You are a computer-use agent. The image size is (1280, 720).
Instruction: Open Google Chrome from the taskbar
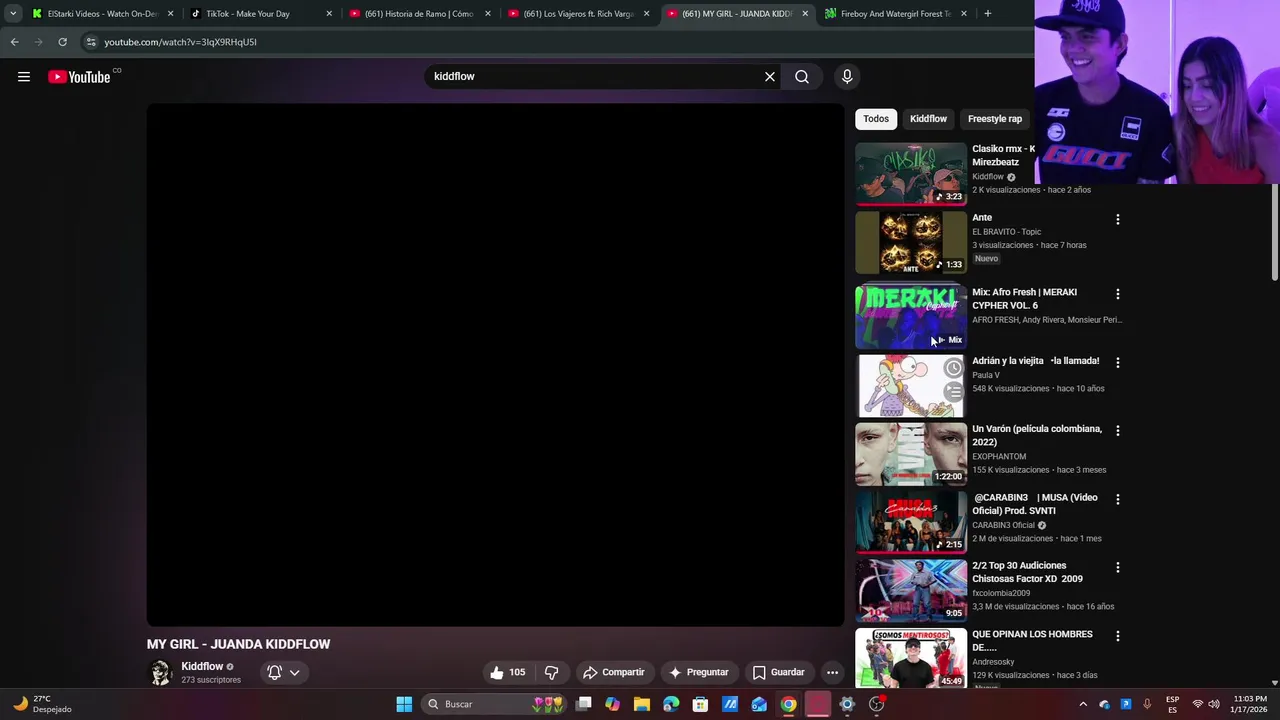(x=789, y=704)
